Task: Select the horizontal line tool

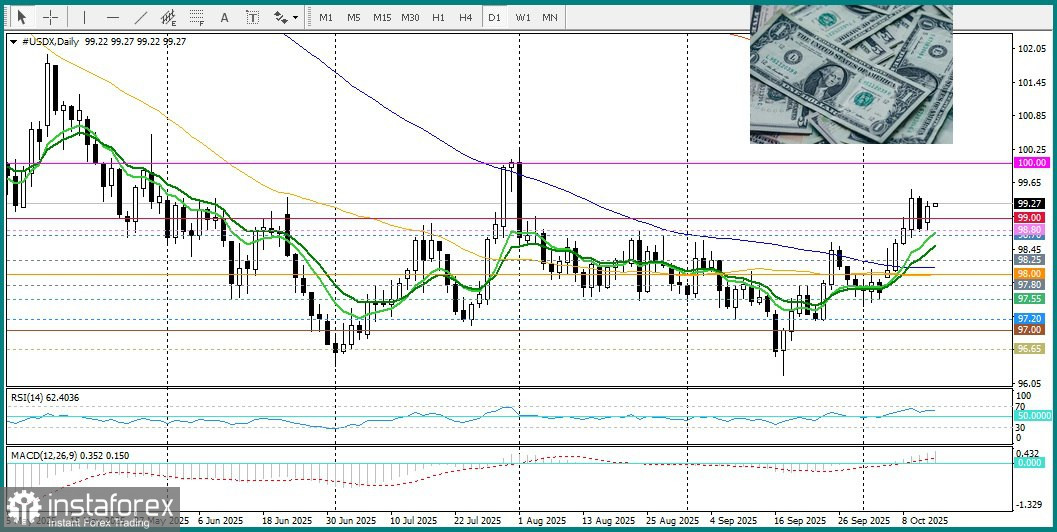Action: click(x=113, y=18)
